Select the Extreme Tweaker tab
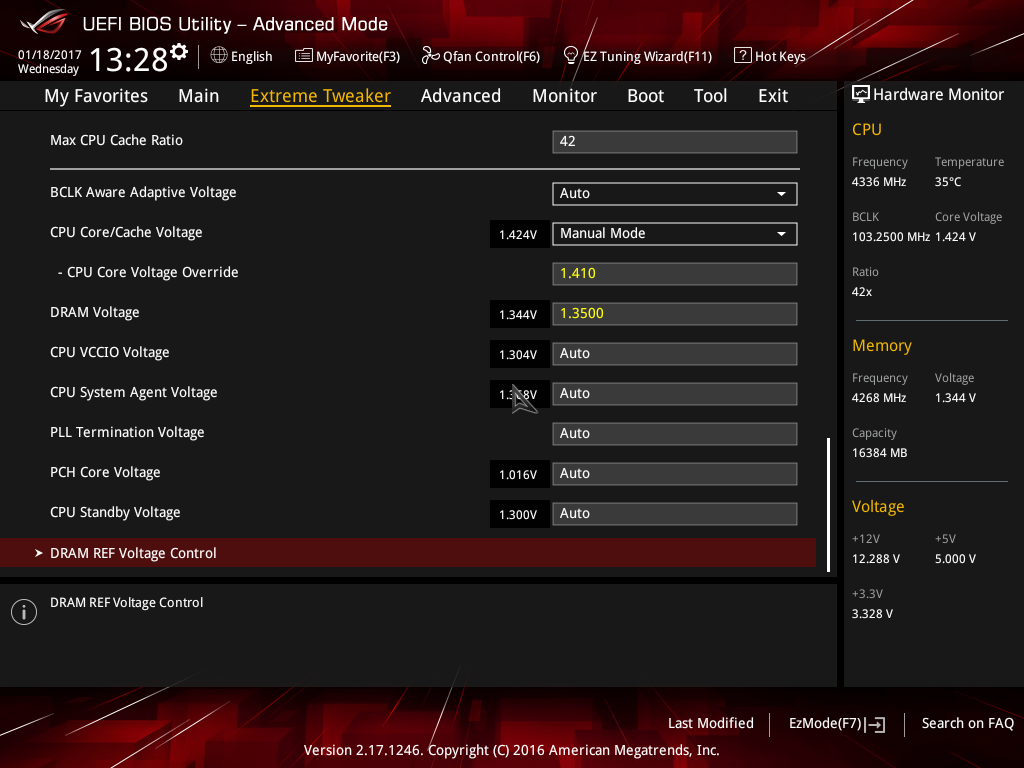Screen dimensions: 1024x768 (321, 96)
